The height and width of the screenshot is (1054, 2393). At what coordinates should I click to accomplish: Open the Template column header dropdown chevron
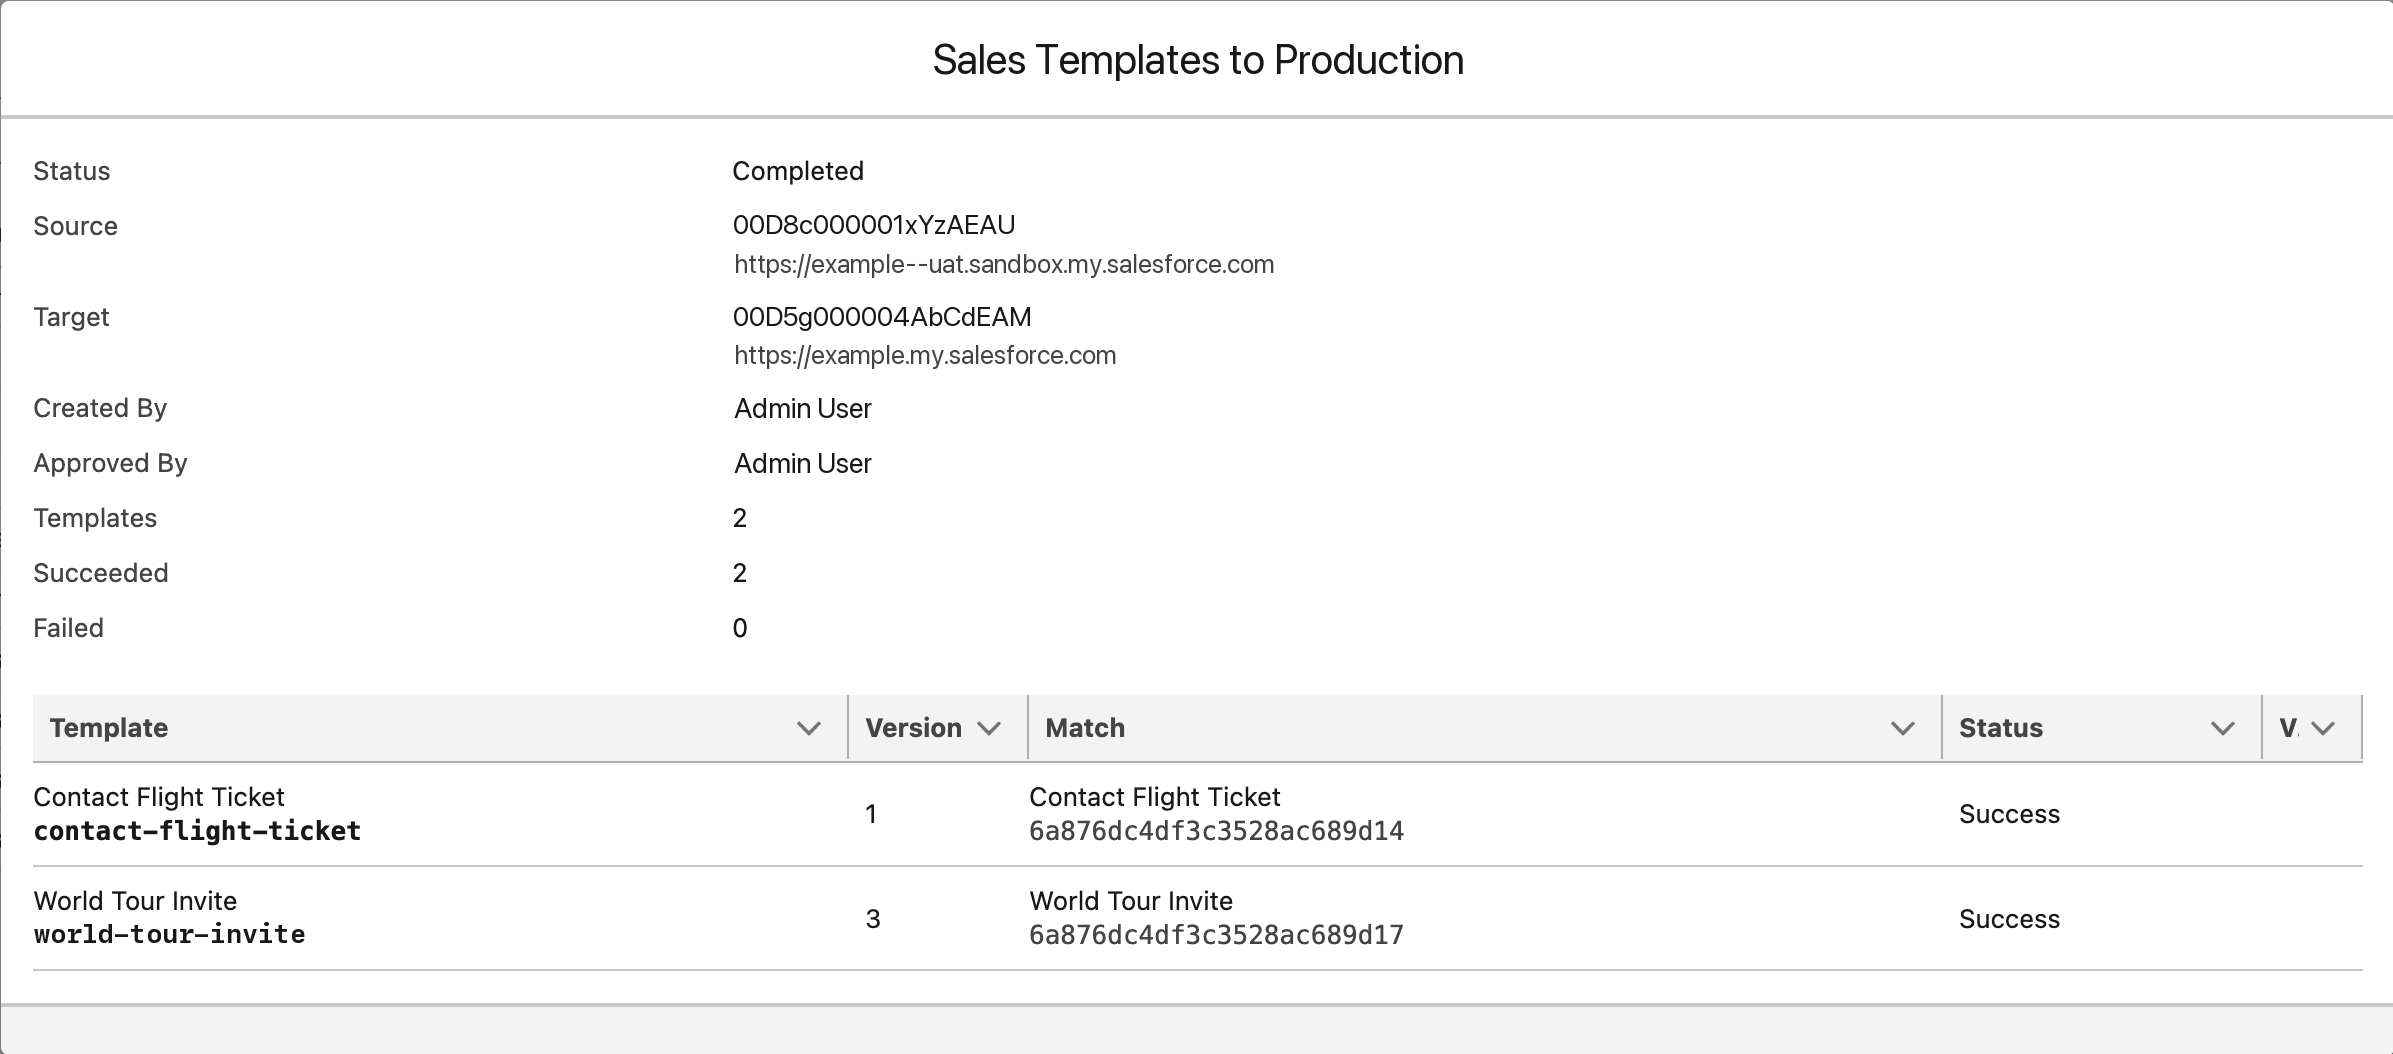pyautogui.click(x=809, y=728)
